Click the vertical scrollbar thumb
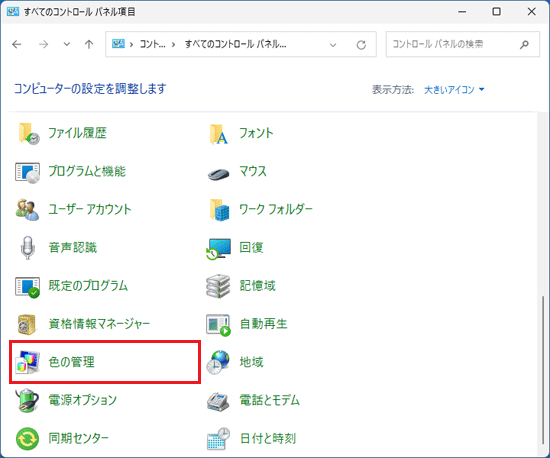Viewport: 550px width, 458px height. coord(543,370)
